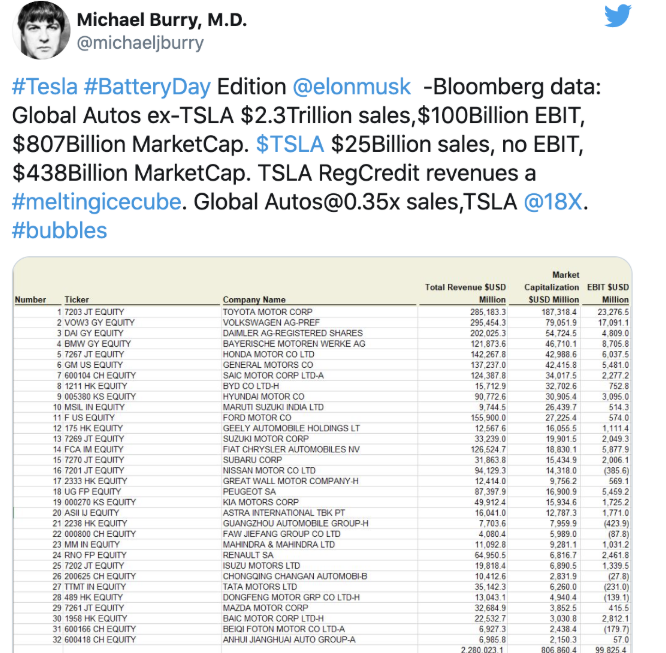The image size is (666, 653).
Task: Click the Ticker column header
Action: (x=77, y=299)
